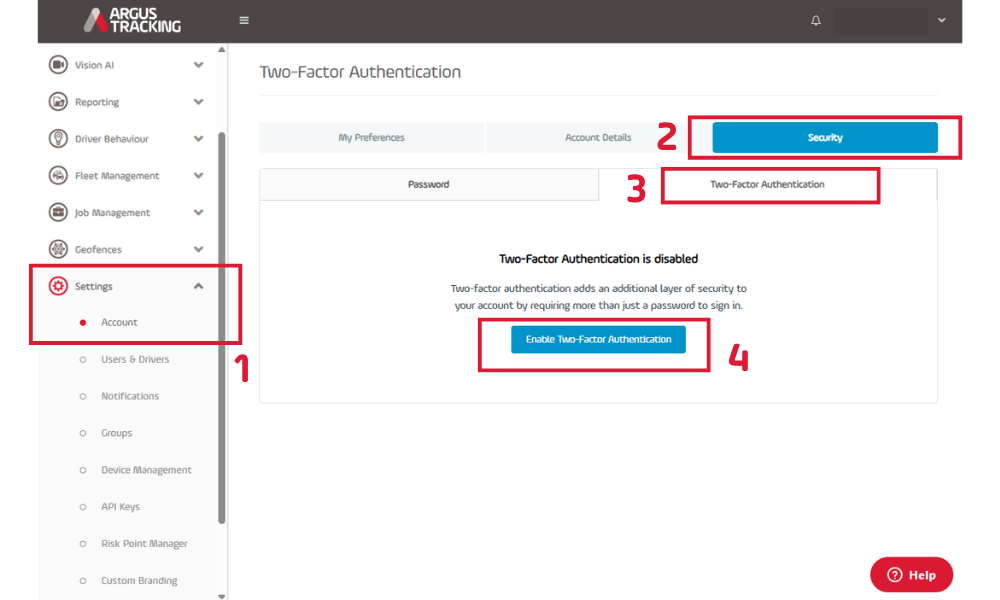Viewport: 1000px width, 600px height.
Task: Click Enable Two-Factor Authentication button
Action: point(598,339)
